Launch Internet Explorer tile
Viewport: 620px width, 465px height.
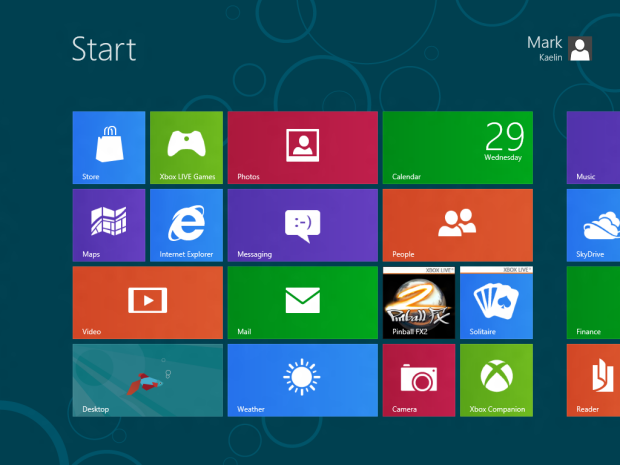(186, 225)
